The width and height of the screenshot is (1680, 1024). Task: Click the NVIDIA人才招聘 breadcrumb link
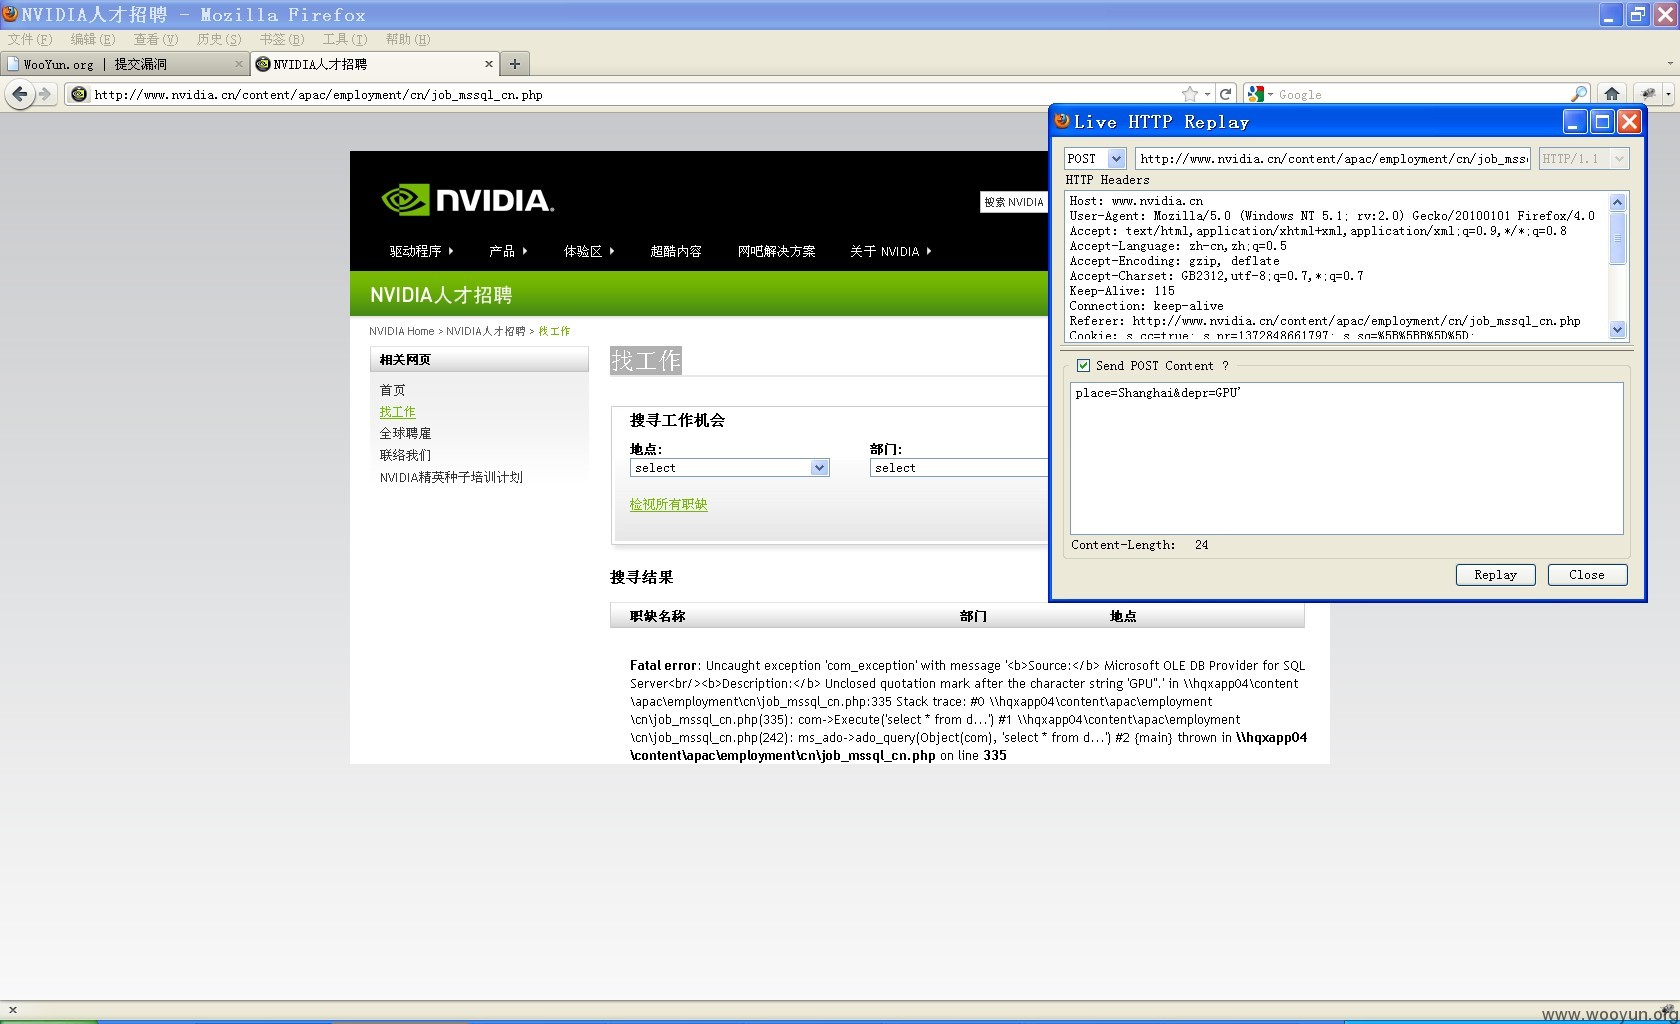[485, 331]
